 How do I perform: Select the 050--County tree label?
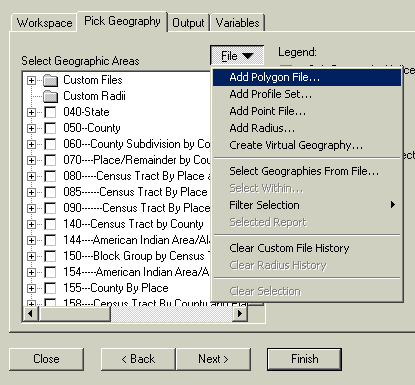[x=92, y=128]
